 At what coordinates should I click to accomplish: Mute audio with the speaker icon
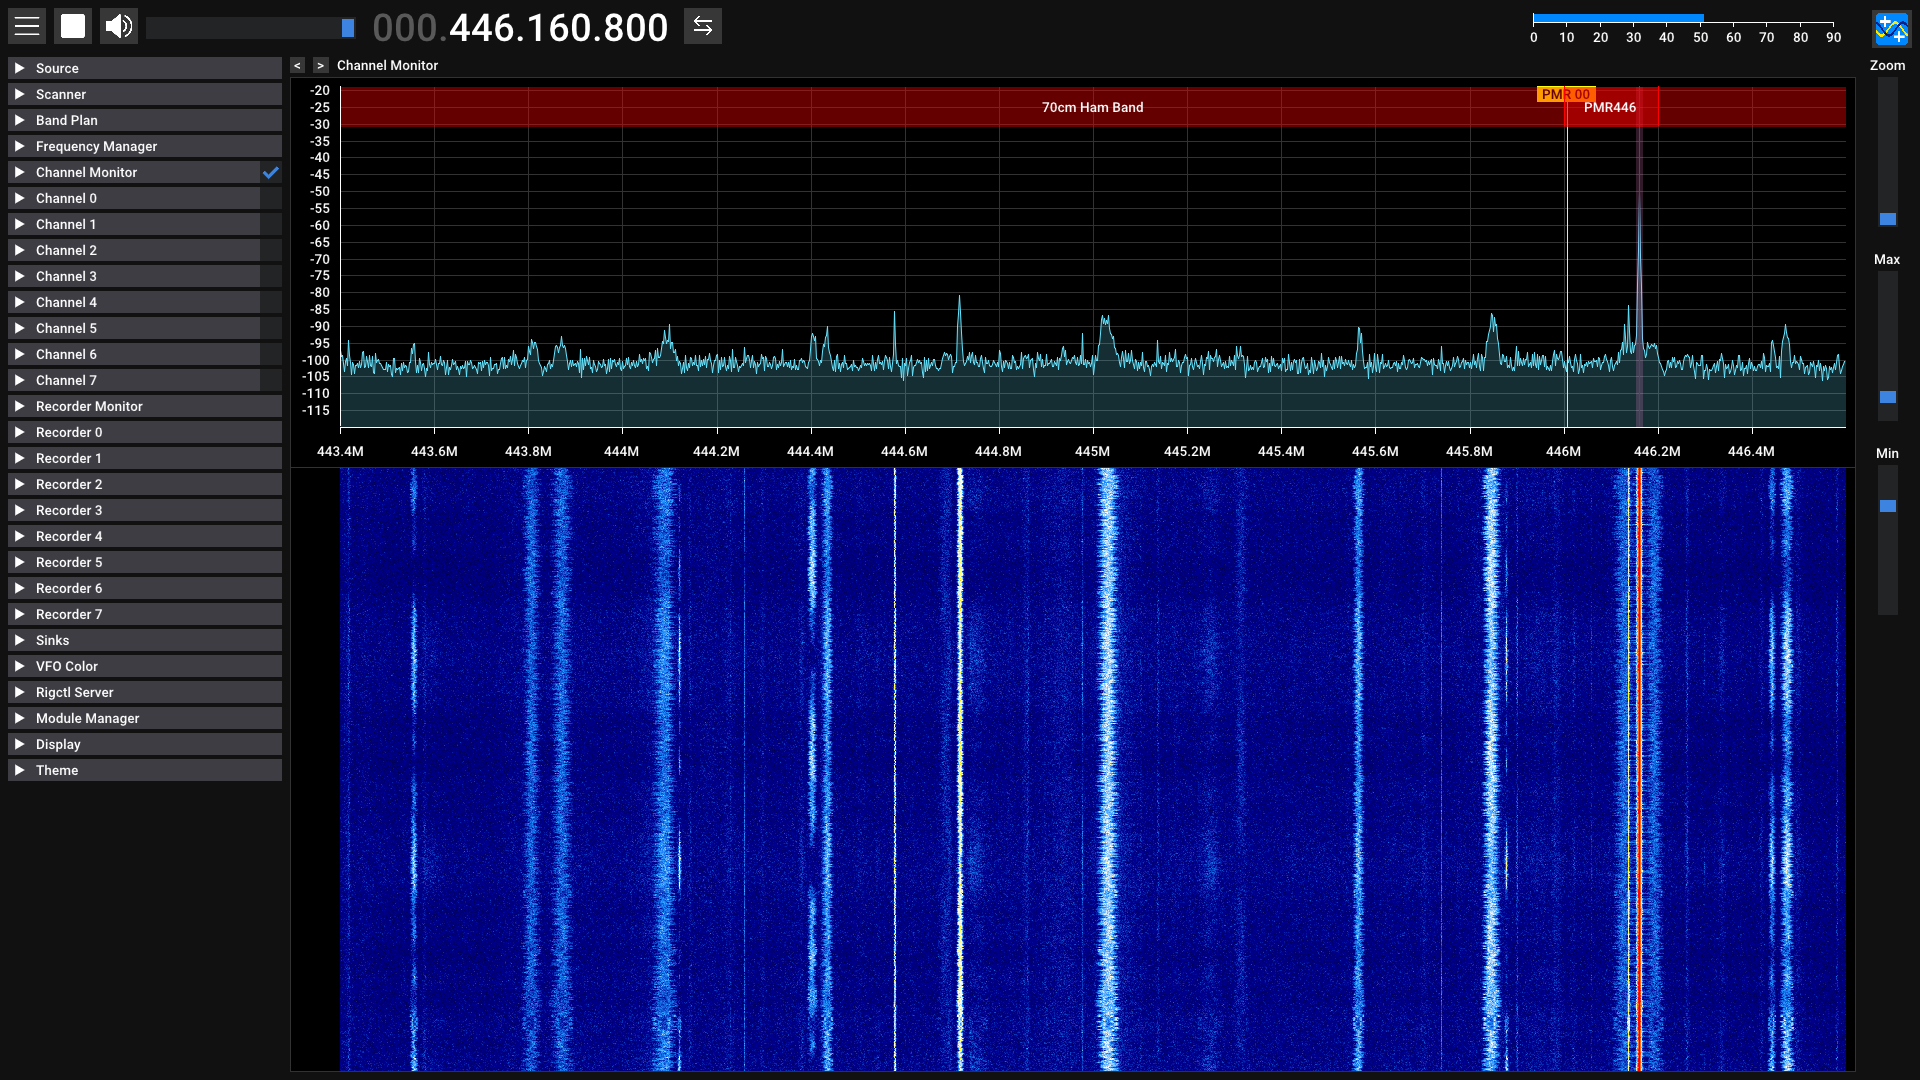[119, 26]
